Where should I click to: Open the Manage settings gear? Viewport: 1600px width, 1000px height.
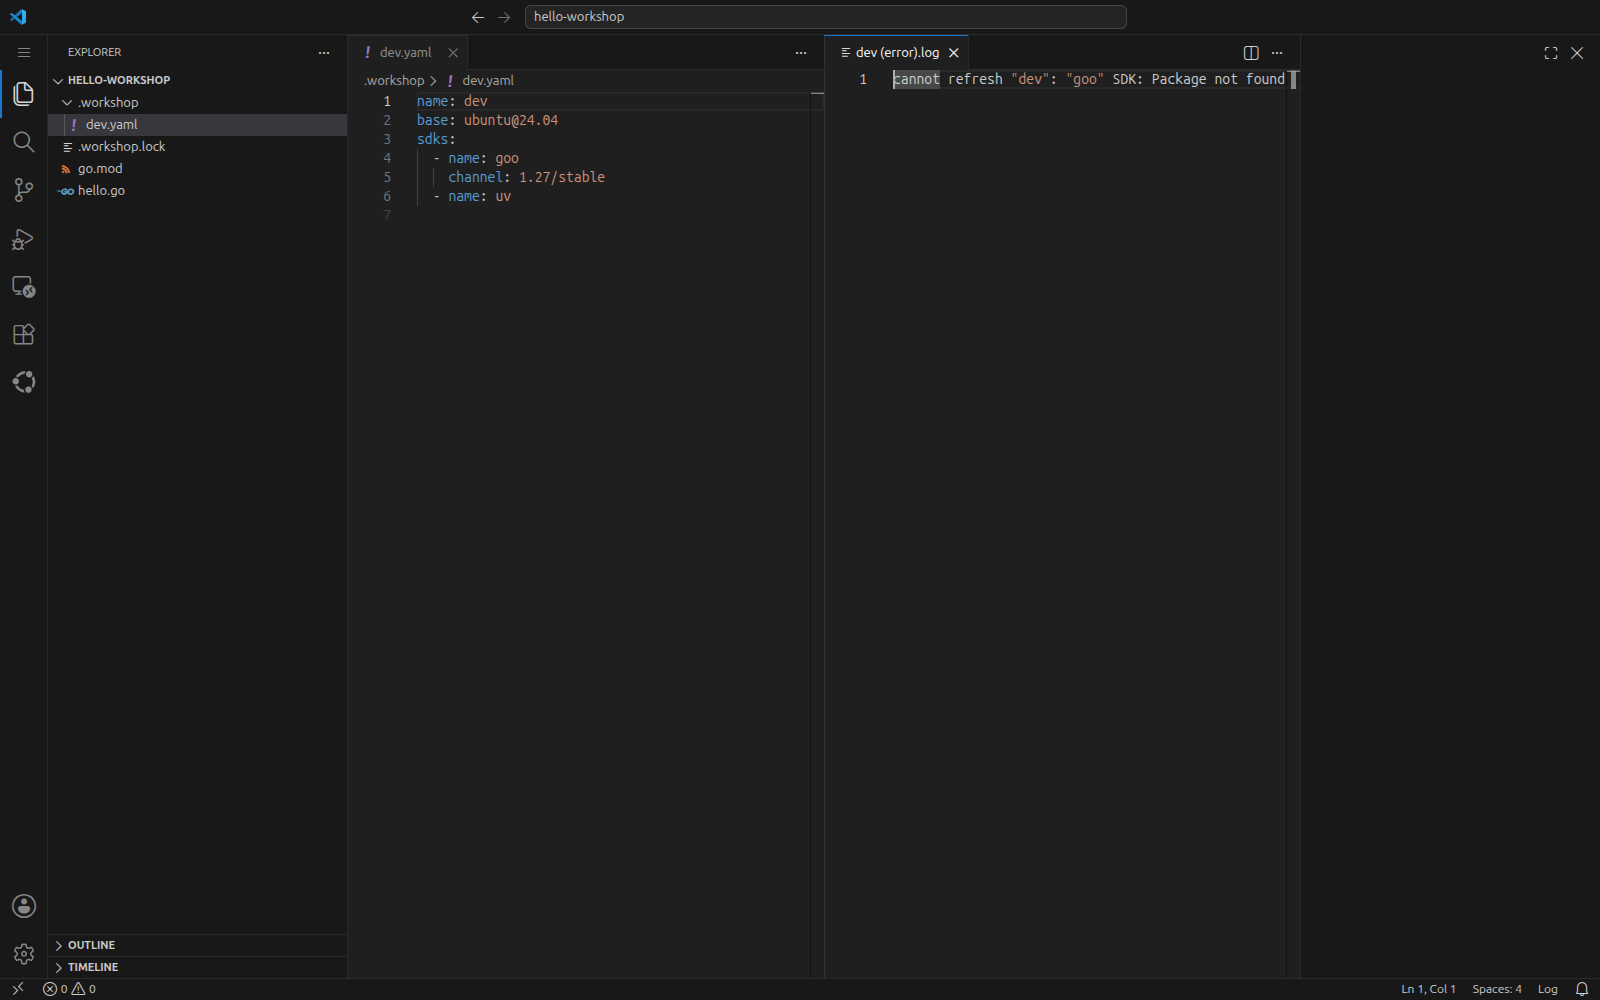[24, 954]
